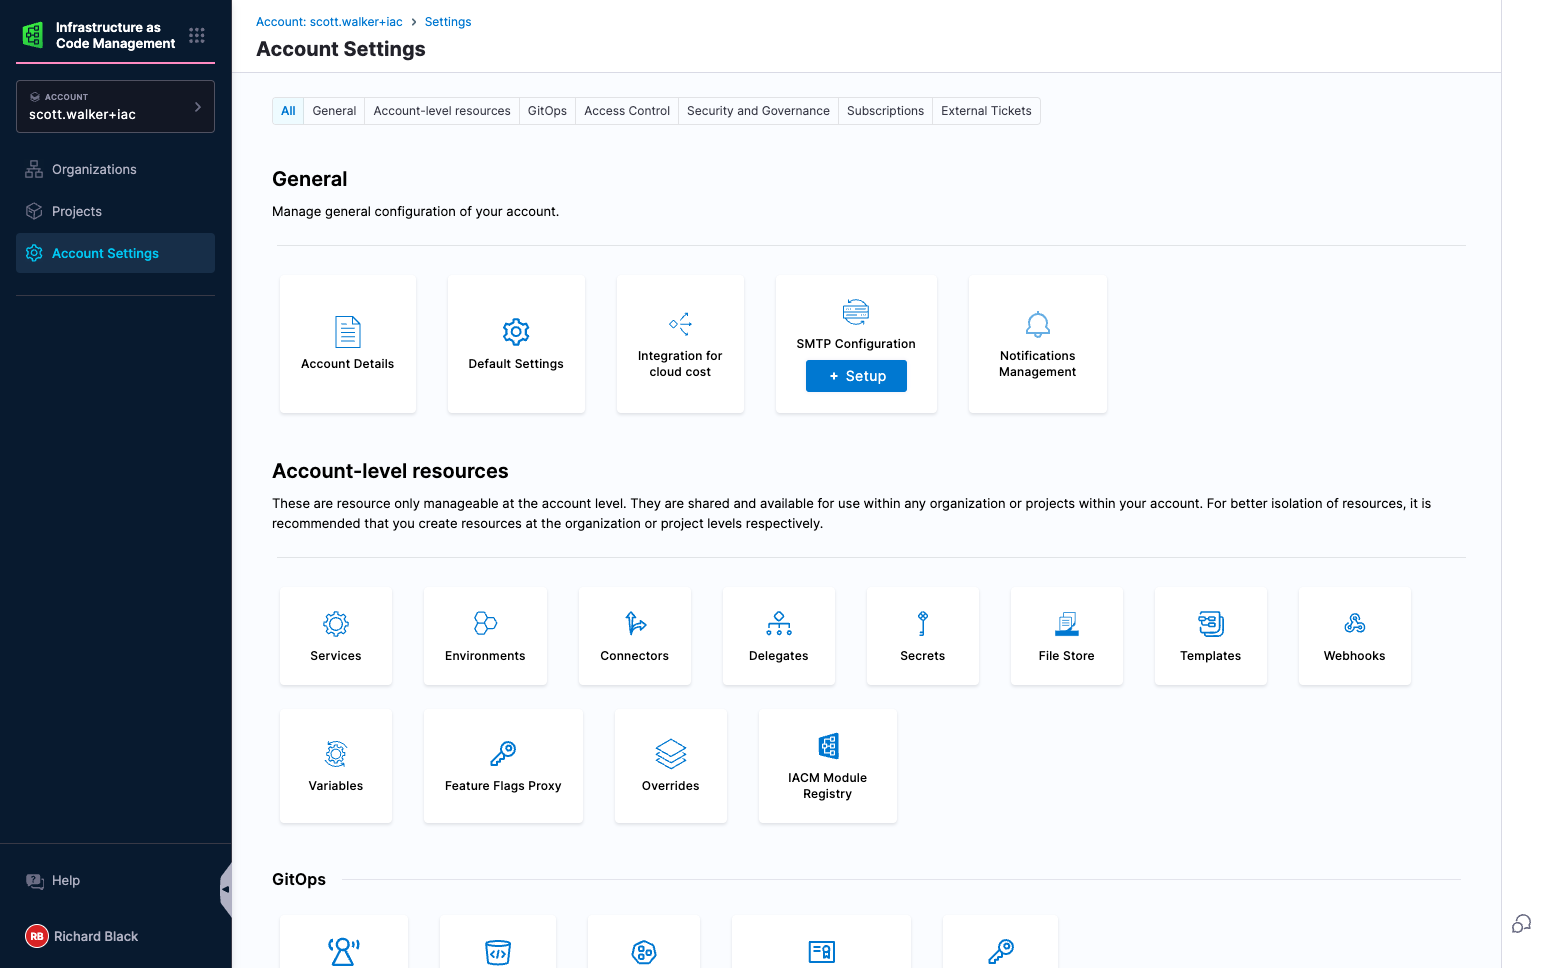
Task: Switch to the Subscriptions tab
Action: coord(885,111)
